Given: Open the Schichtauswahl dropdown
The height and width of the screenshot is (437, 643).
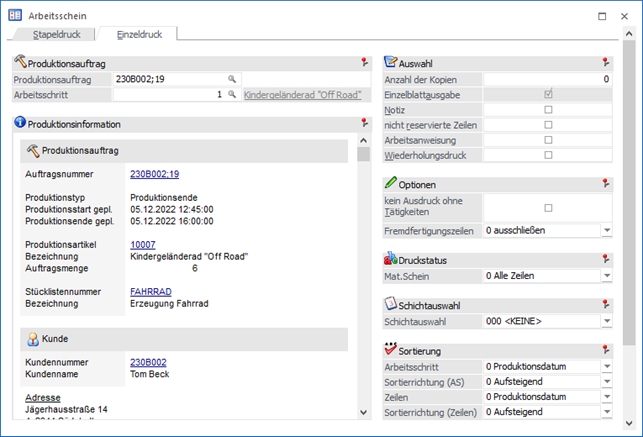Looking at the screenshot, I should (606, 322).
